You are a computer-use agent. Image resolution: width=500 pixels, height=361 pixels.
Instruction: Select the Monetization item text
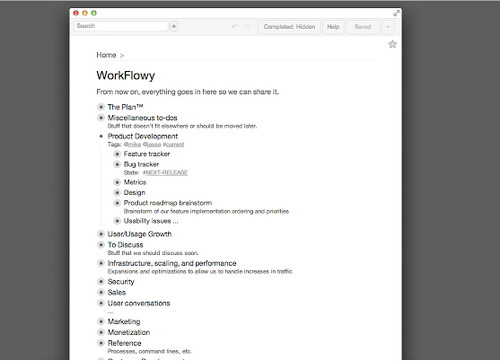point(129,332)
